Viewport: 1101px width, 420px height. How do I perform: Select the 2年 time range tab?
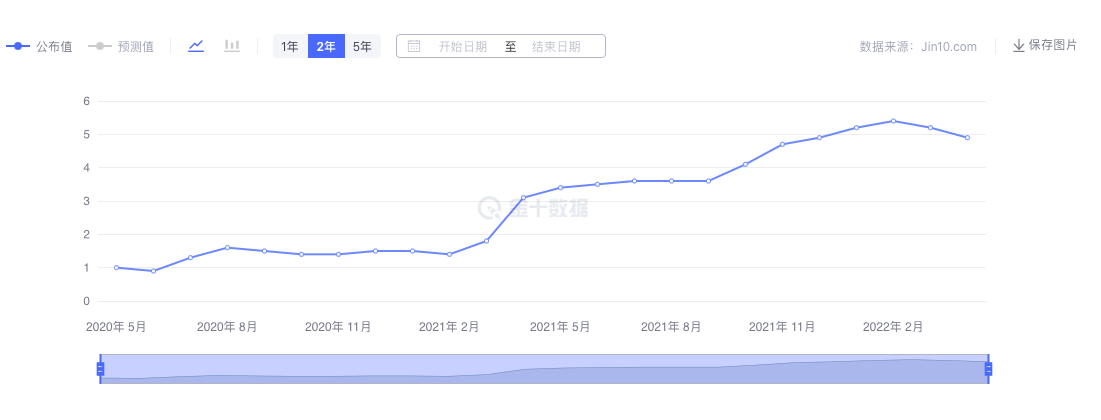[x=326, y=46]
